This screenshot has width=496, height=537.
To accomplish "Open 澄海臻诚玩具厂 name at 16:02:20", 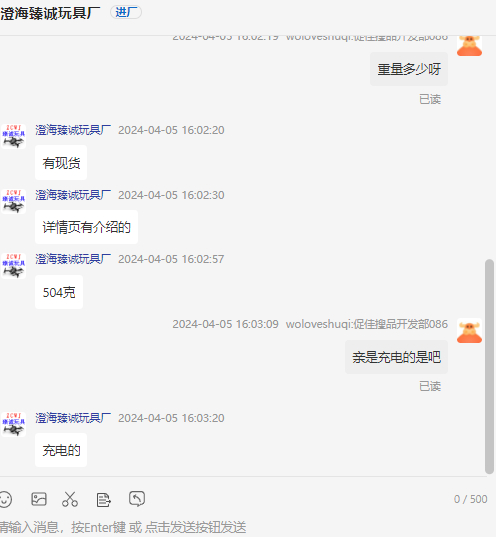I will 73,130.
